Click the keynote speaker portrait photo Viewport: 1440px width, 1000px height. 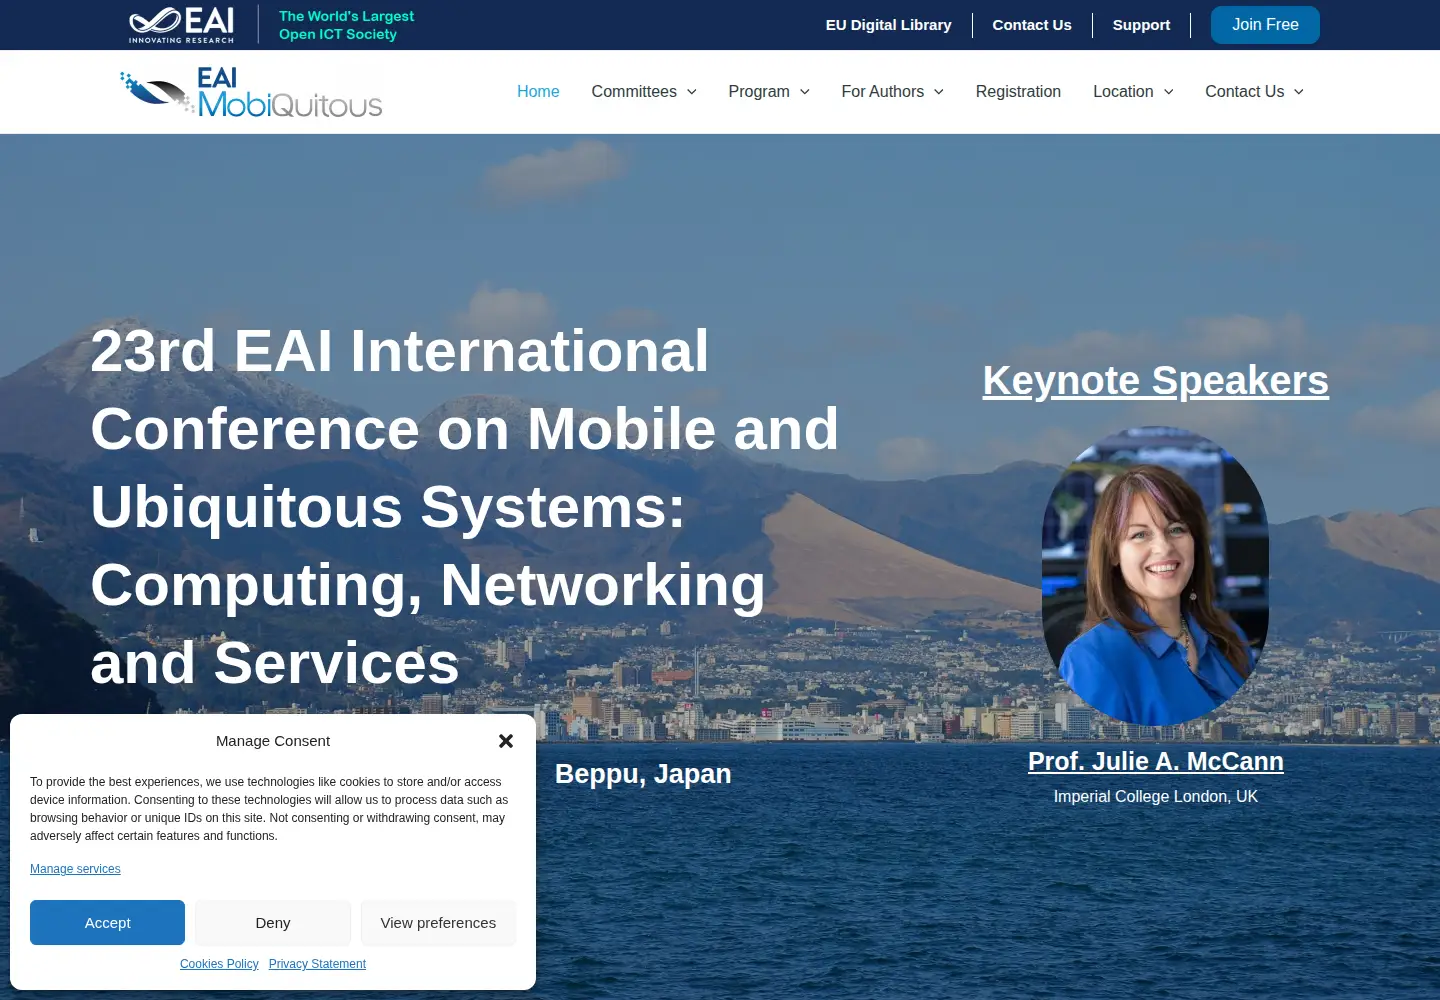(1155, 577)
